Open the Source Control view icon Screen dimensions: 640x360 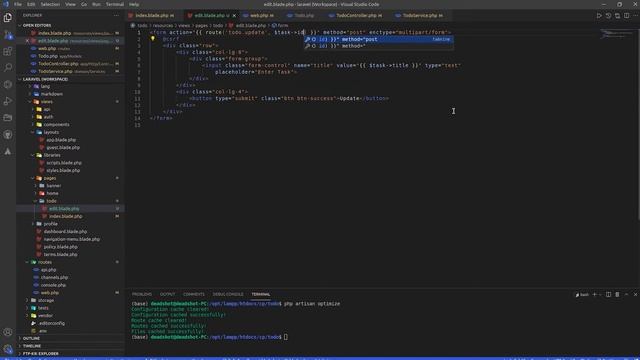point(8,35)
